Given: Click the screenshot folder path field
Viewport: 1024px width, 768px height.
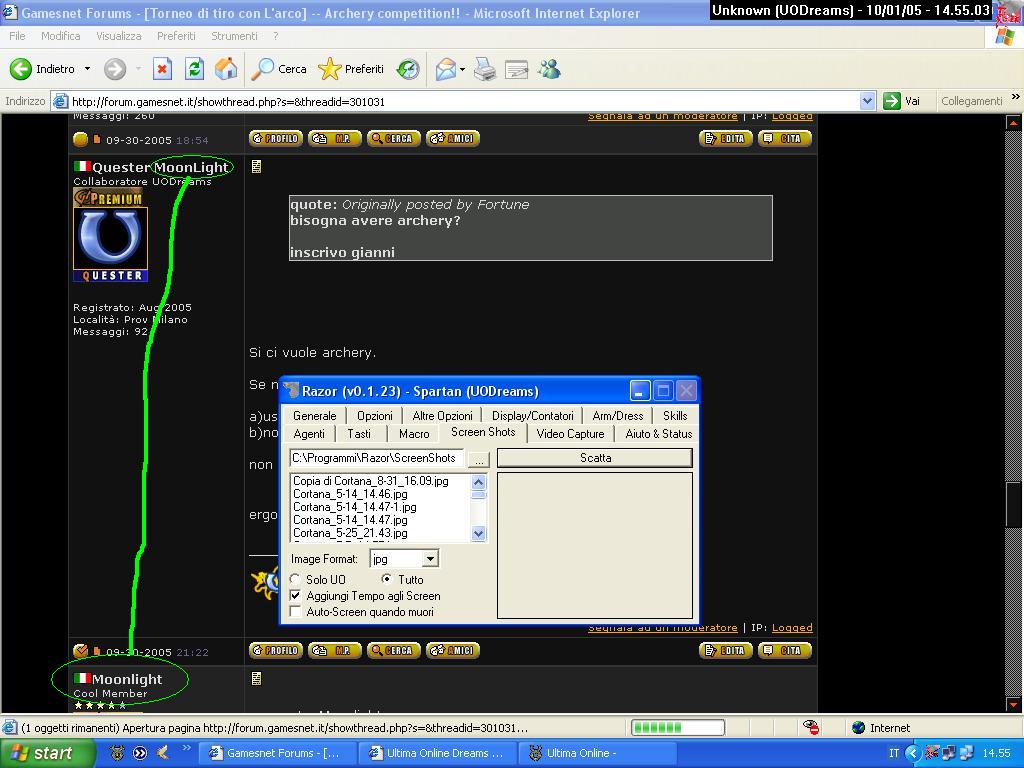Looking at the screenshot, I should pyautogui.click(x=377, y=458).
